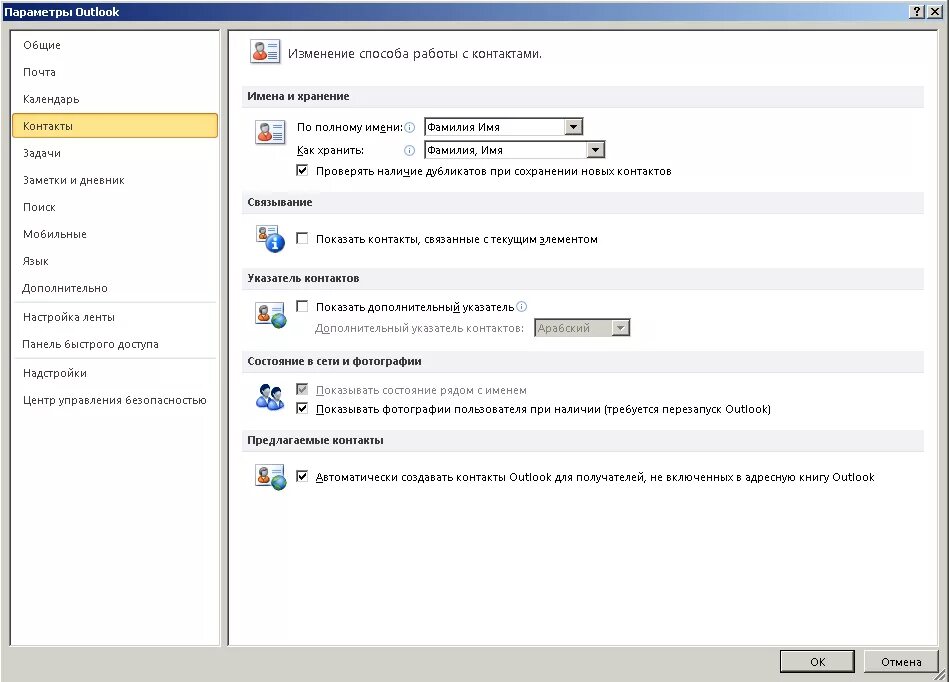This screenshot has width=949, height=682.
Task: Open the Общие options category
Action: (115, 45)
